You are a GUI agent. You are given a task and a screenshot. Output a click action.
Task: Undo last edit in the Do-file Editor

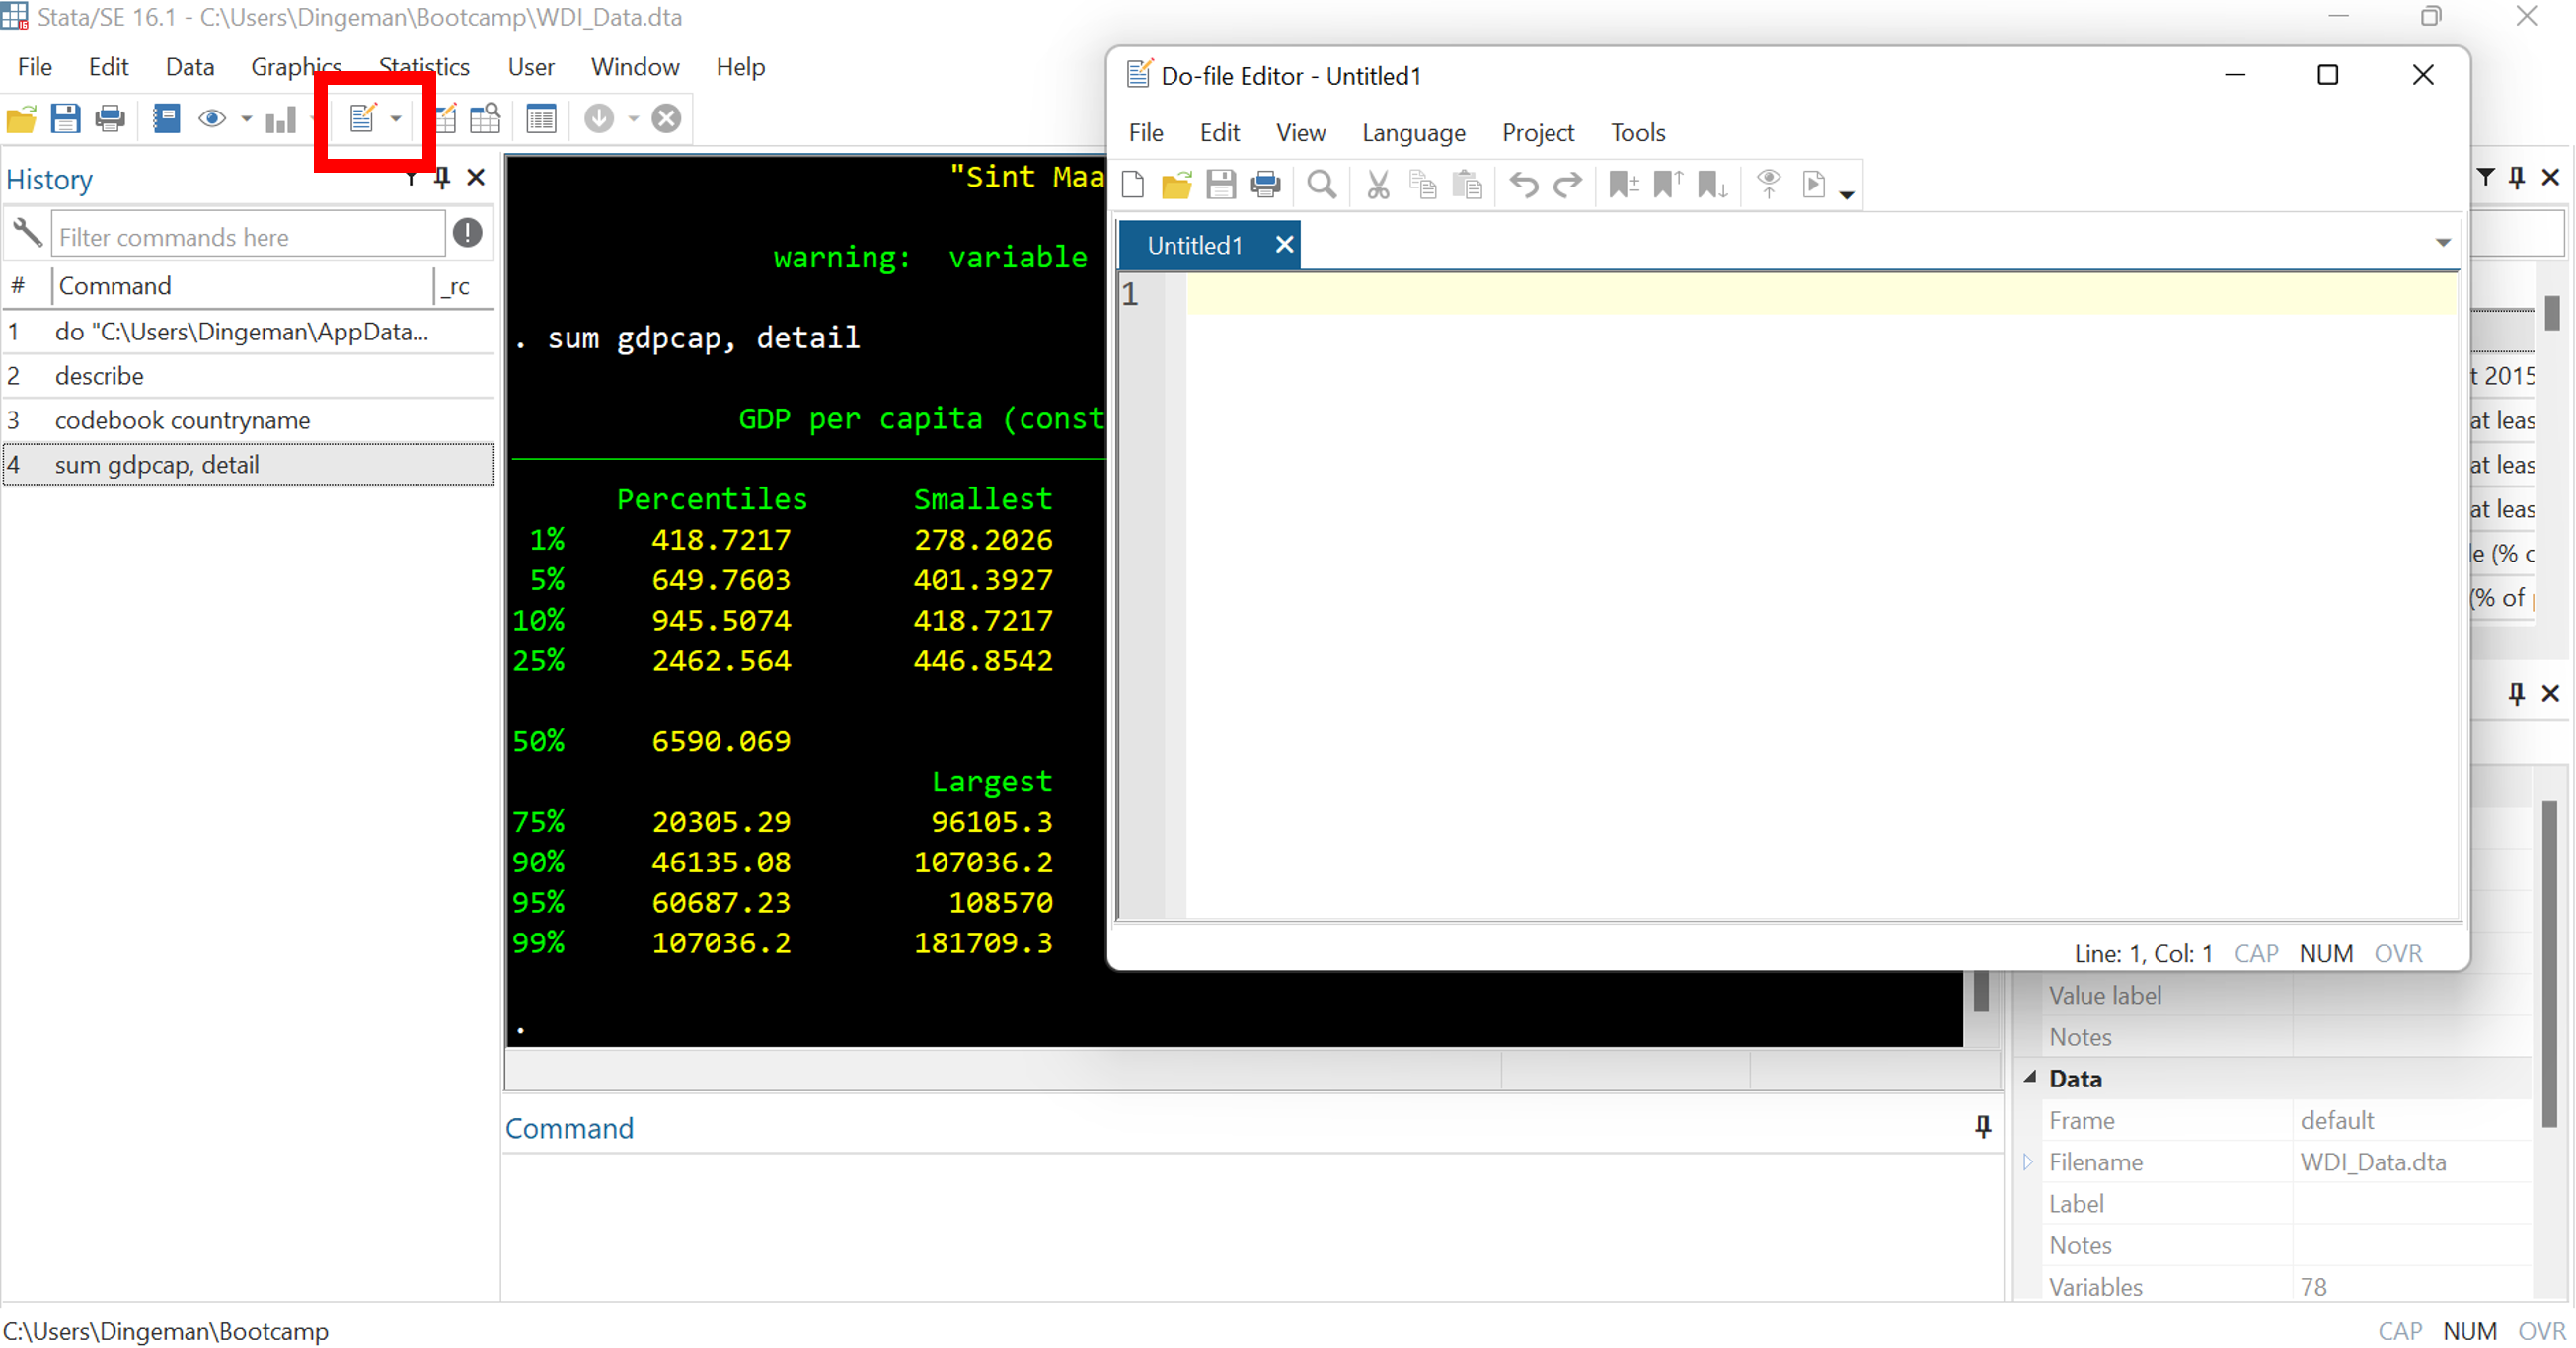pos(1522,185)
